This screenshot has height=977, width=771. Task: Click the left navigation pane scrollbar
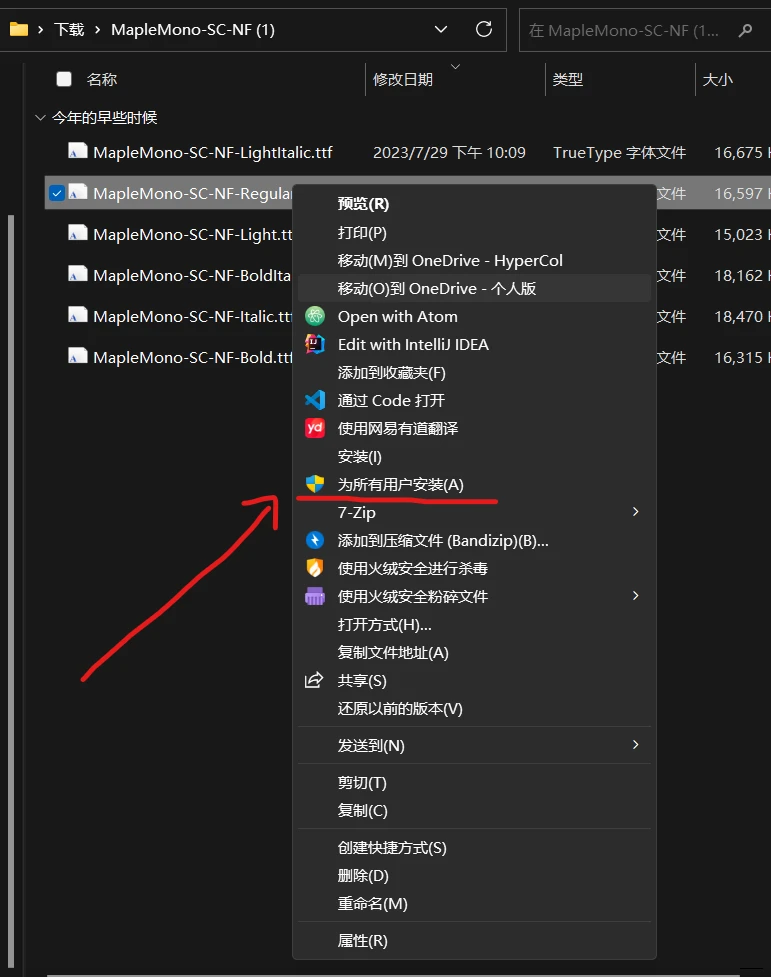click(9, 592)
